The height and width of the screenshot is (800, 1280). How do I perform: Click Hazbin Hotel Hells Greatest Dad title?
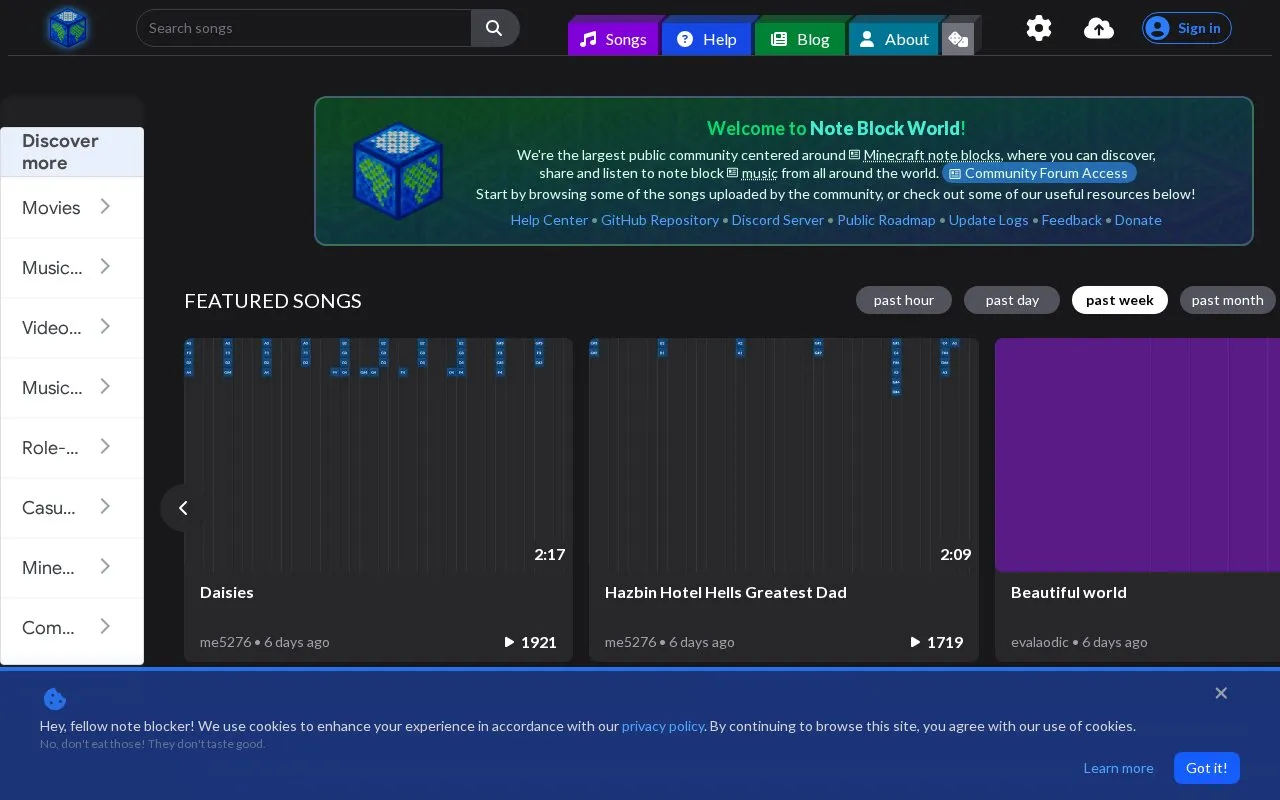pos(726,592)
